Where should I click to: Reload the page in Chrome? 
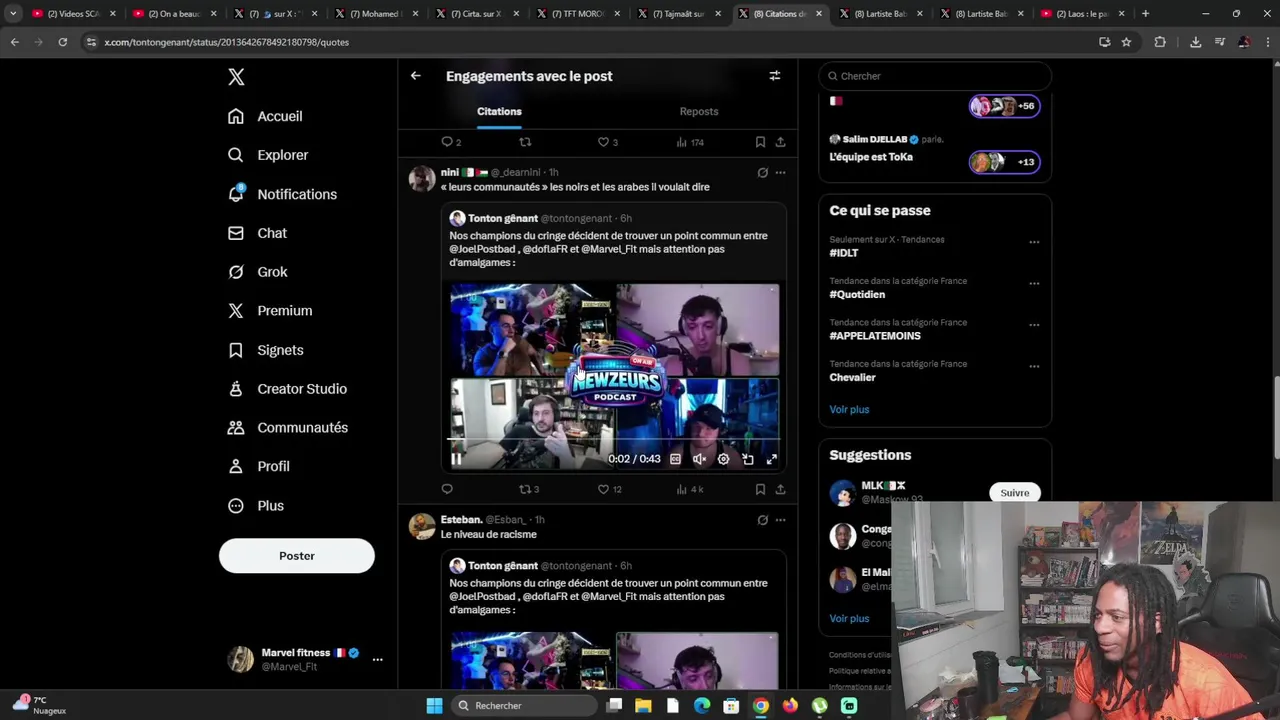(x=62, y=42)
